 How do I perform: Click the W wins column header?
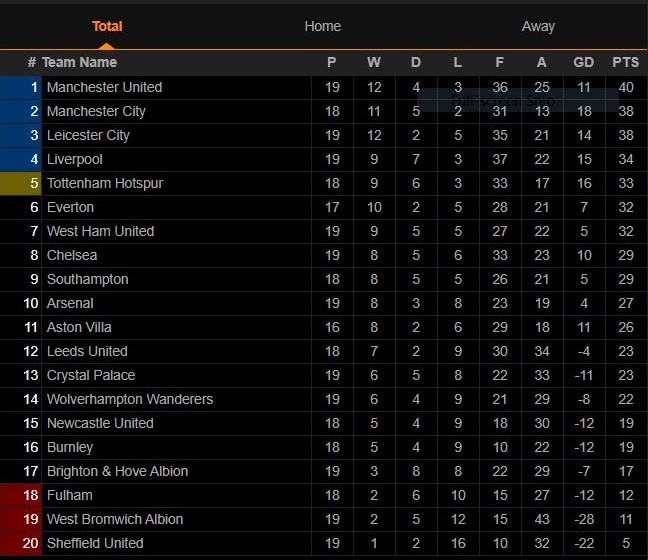tap(374, 62)
